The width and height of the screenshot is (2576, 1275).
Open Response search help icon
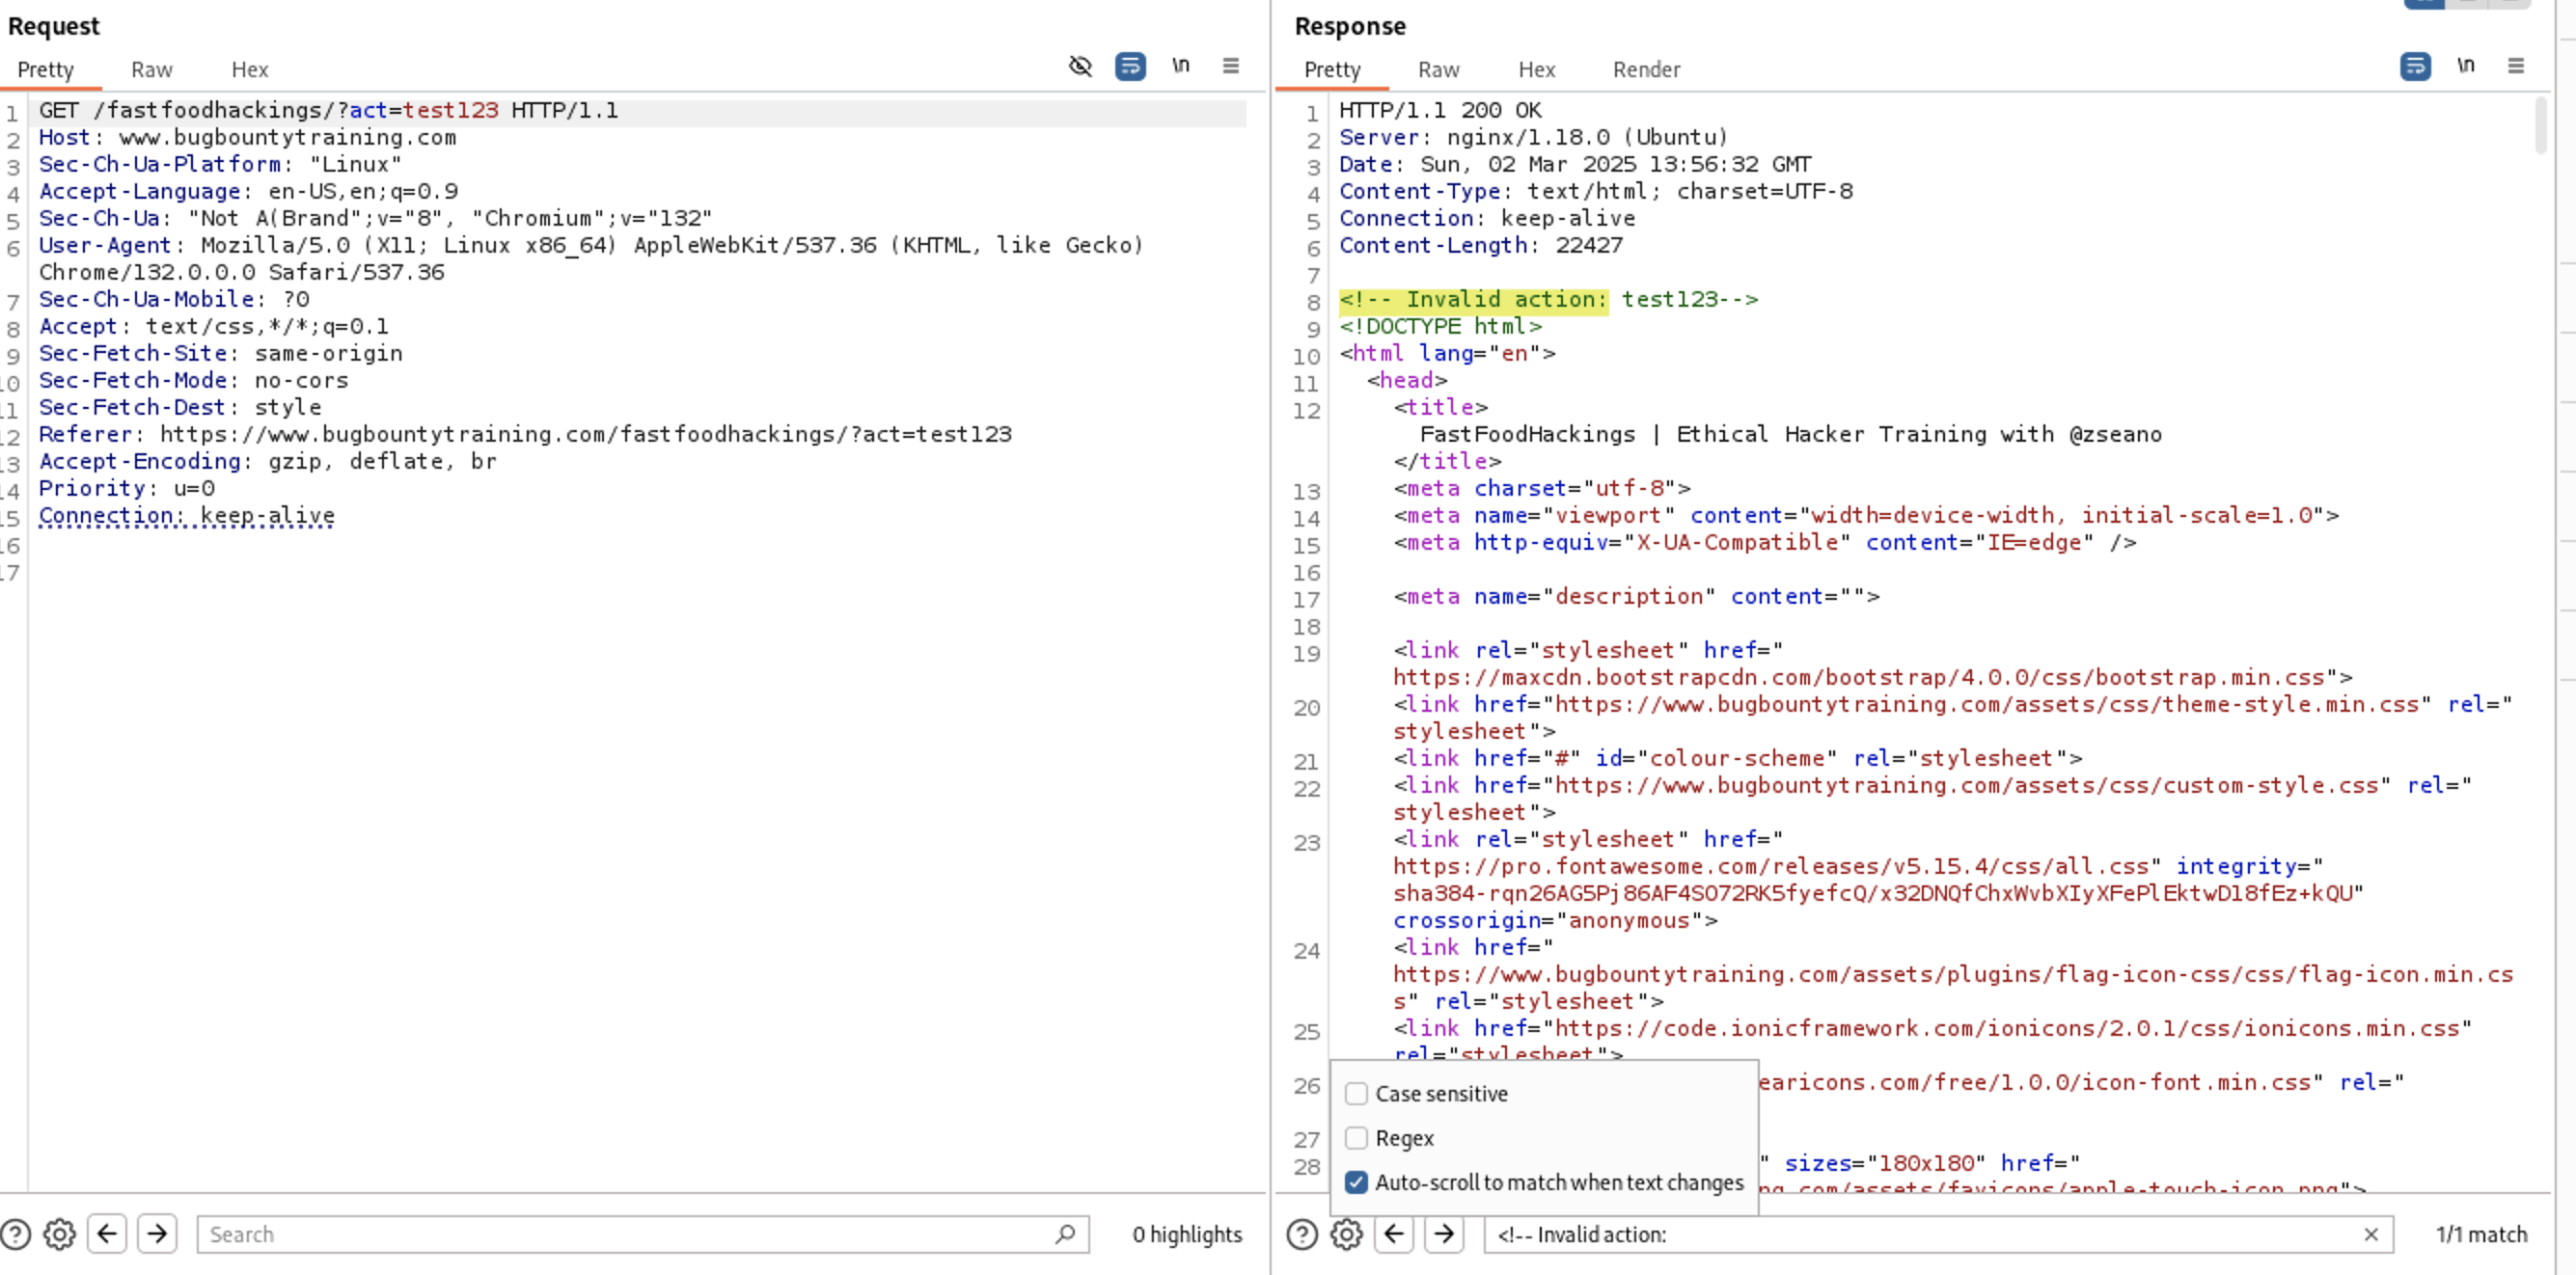(1302, 1234)
